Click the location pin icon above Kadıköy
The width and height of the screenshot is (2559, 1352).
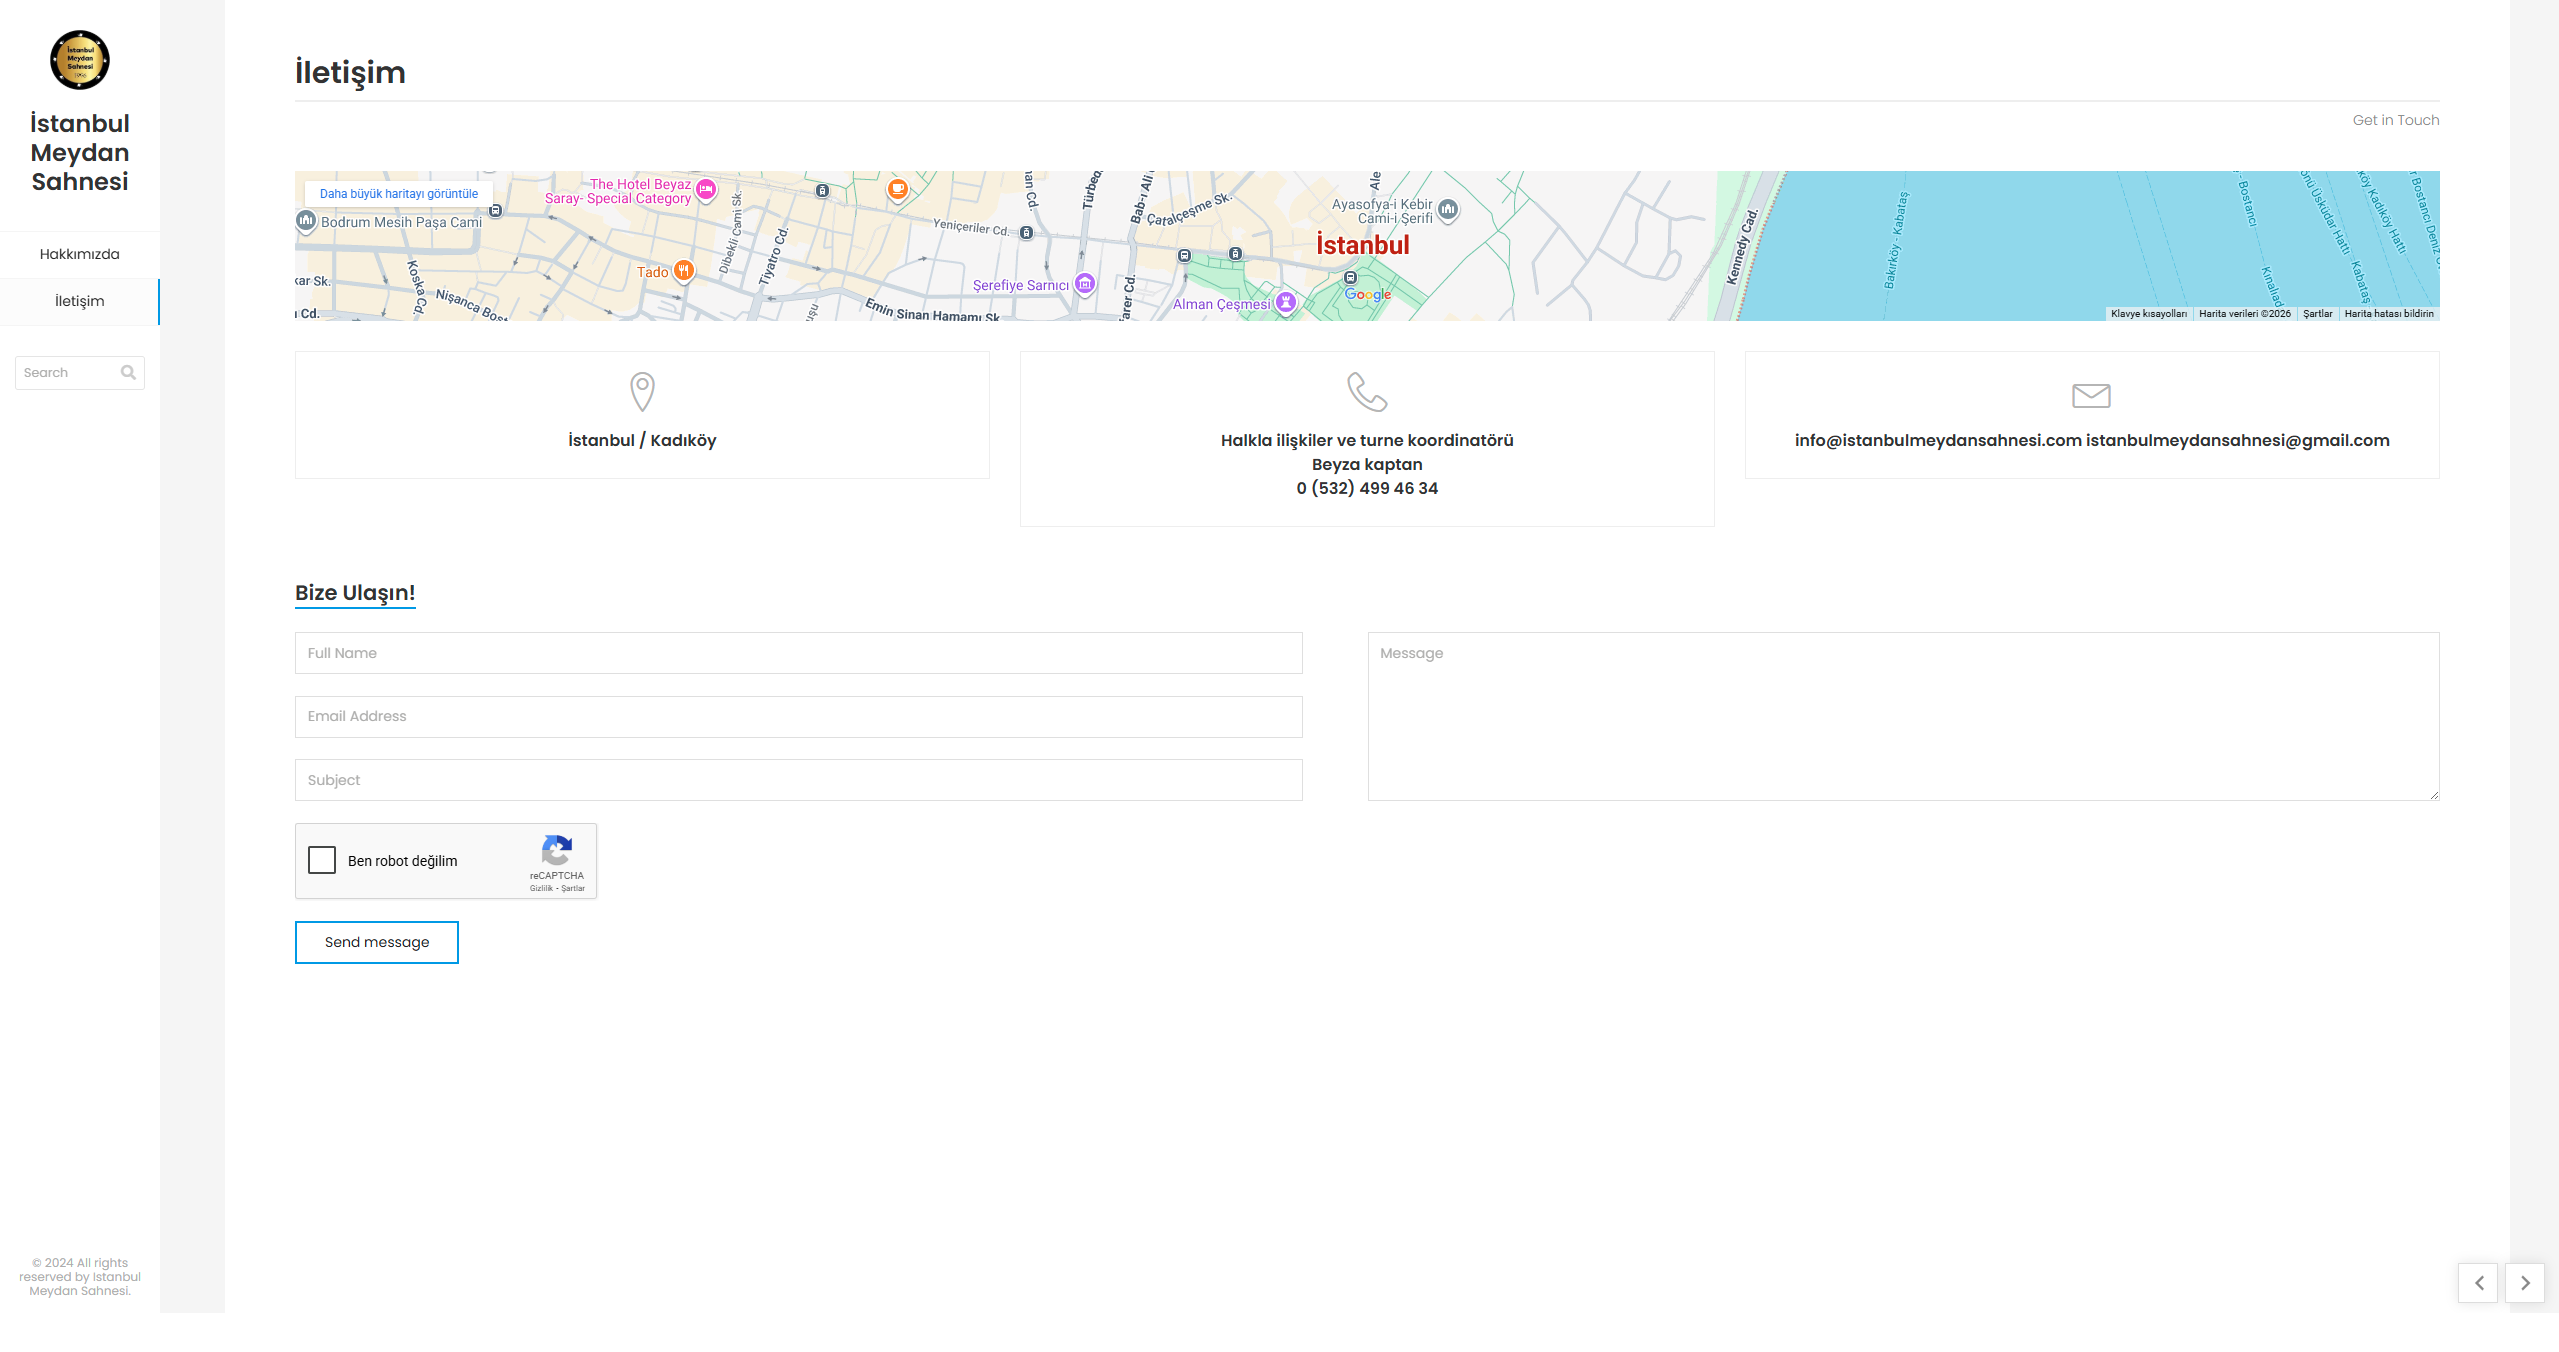(x=642, y=391)
